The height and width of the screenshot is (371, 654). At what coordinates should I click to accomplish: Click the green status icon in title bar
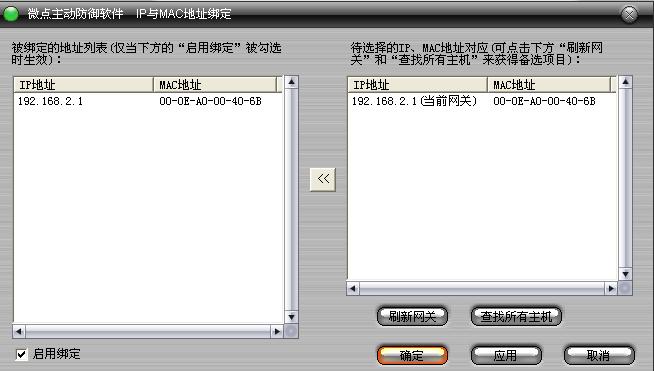[x=11, y=14]
